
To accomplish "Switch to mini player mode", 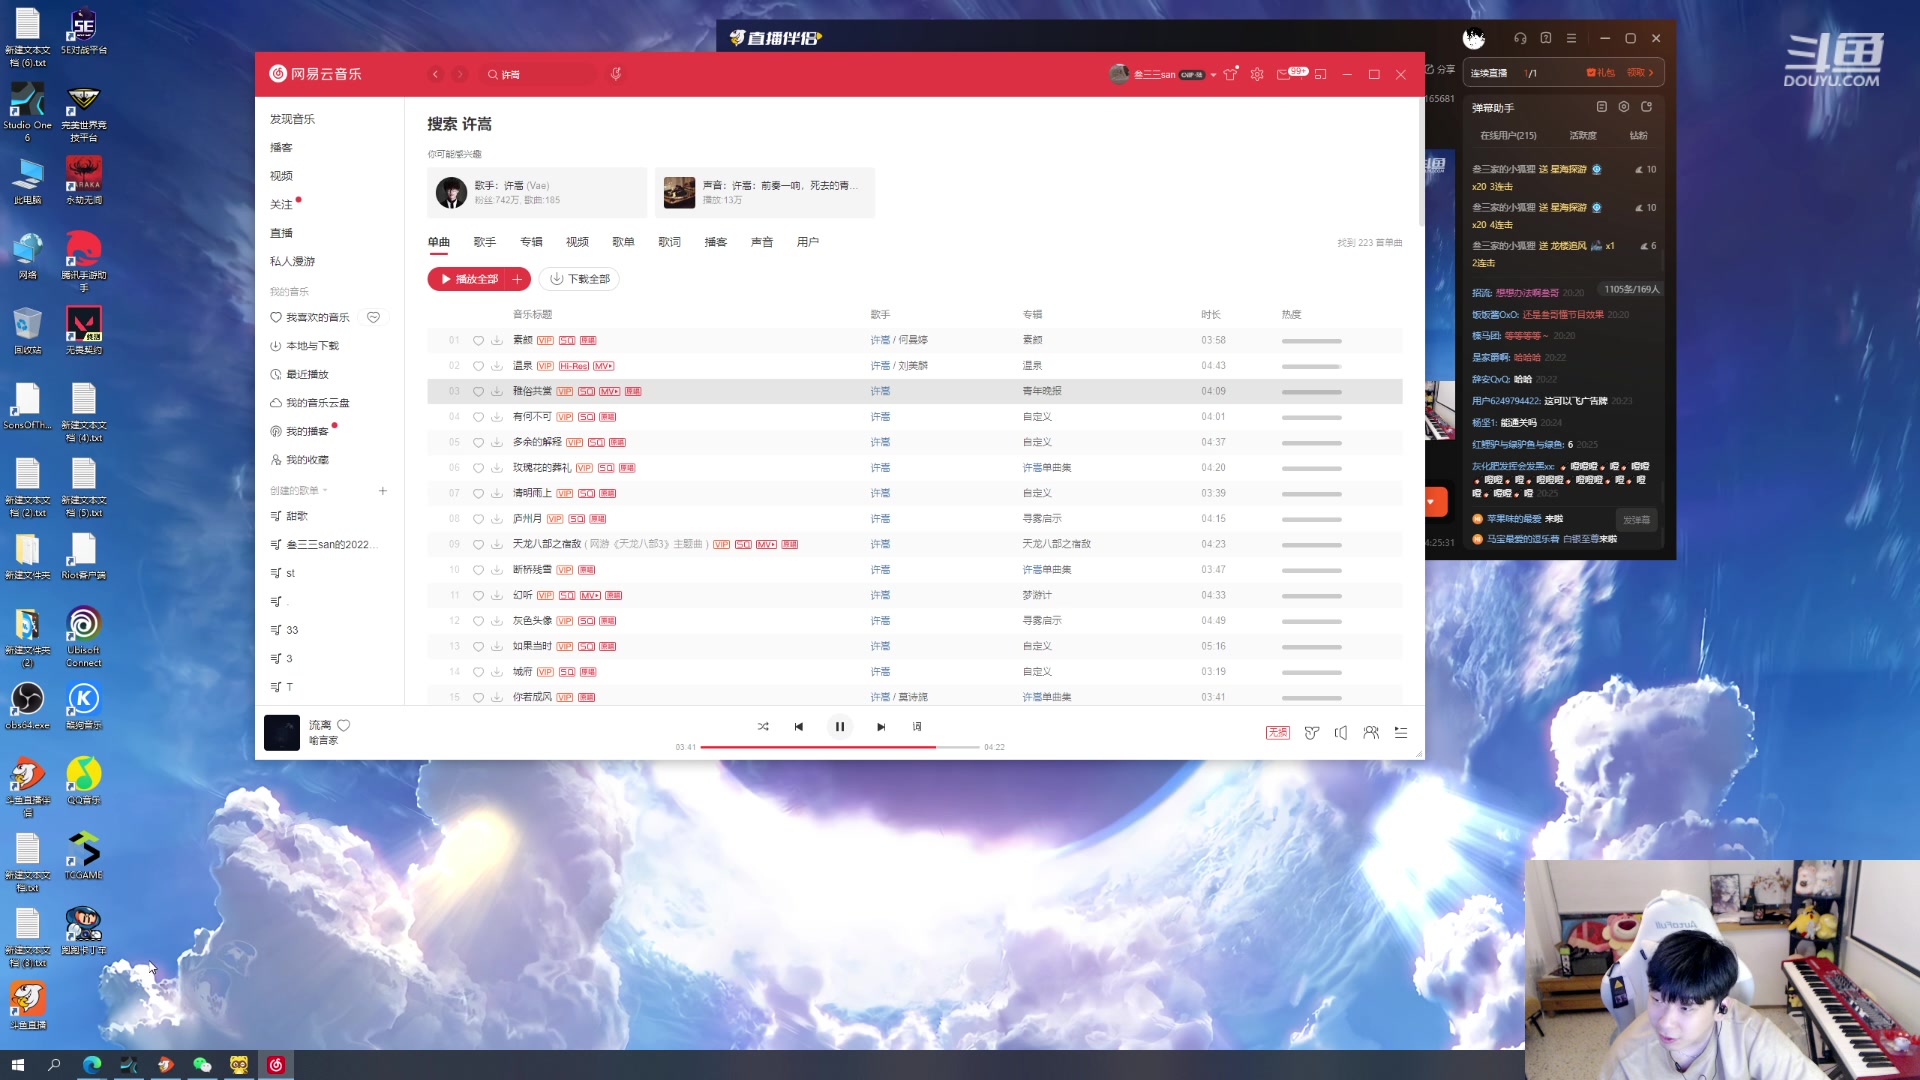I will click(1320, 74).
